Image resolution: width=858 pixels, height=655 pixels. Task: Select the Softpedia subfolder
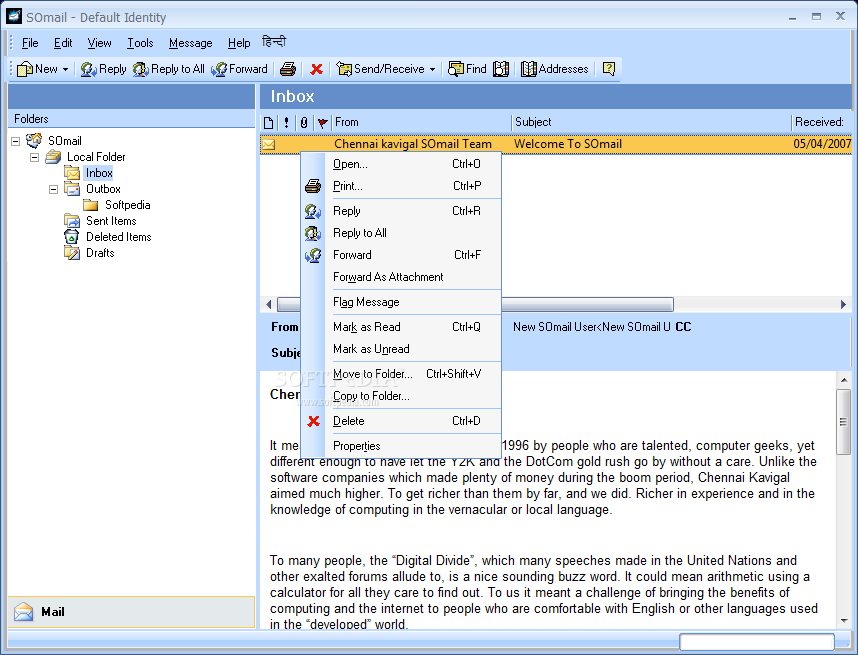pos(127,205)
